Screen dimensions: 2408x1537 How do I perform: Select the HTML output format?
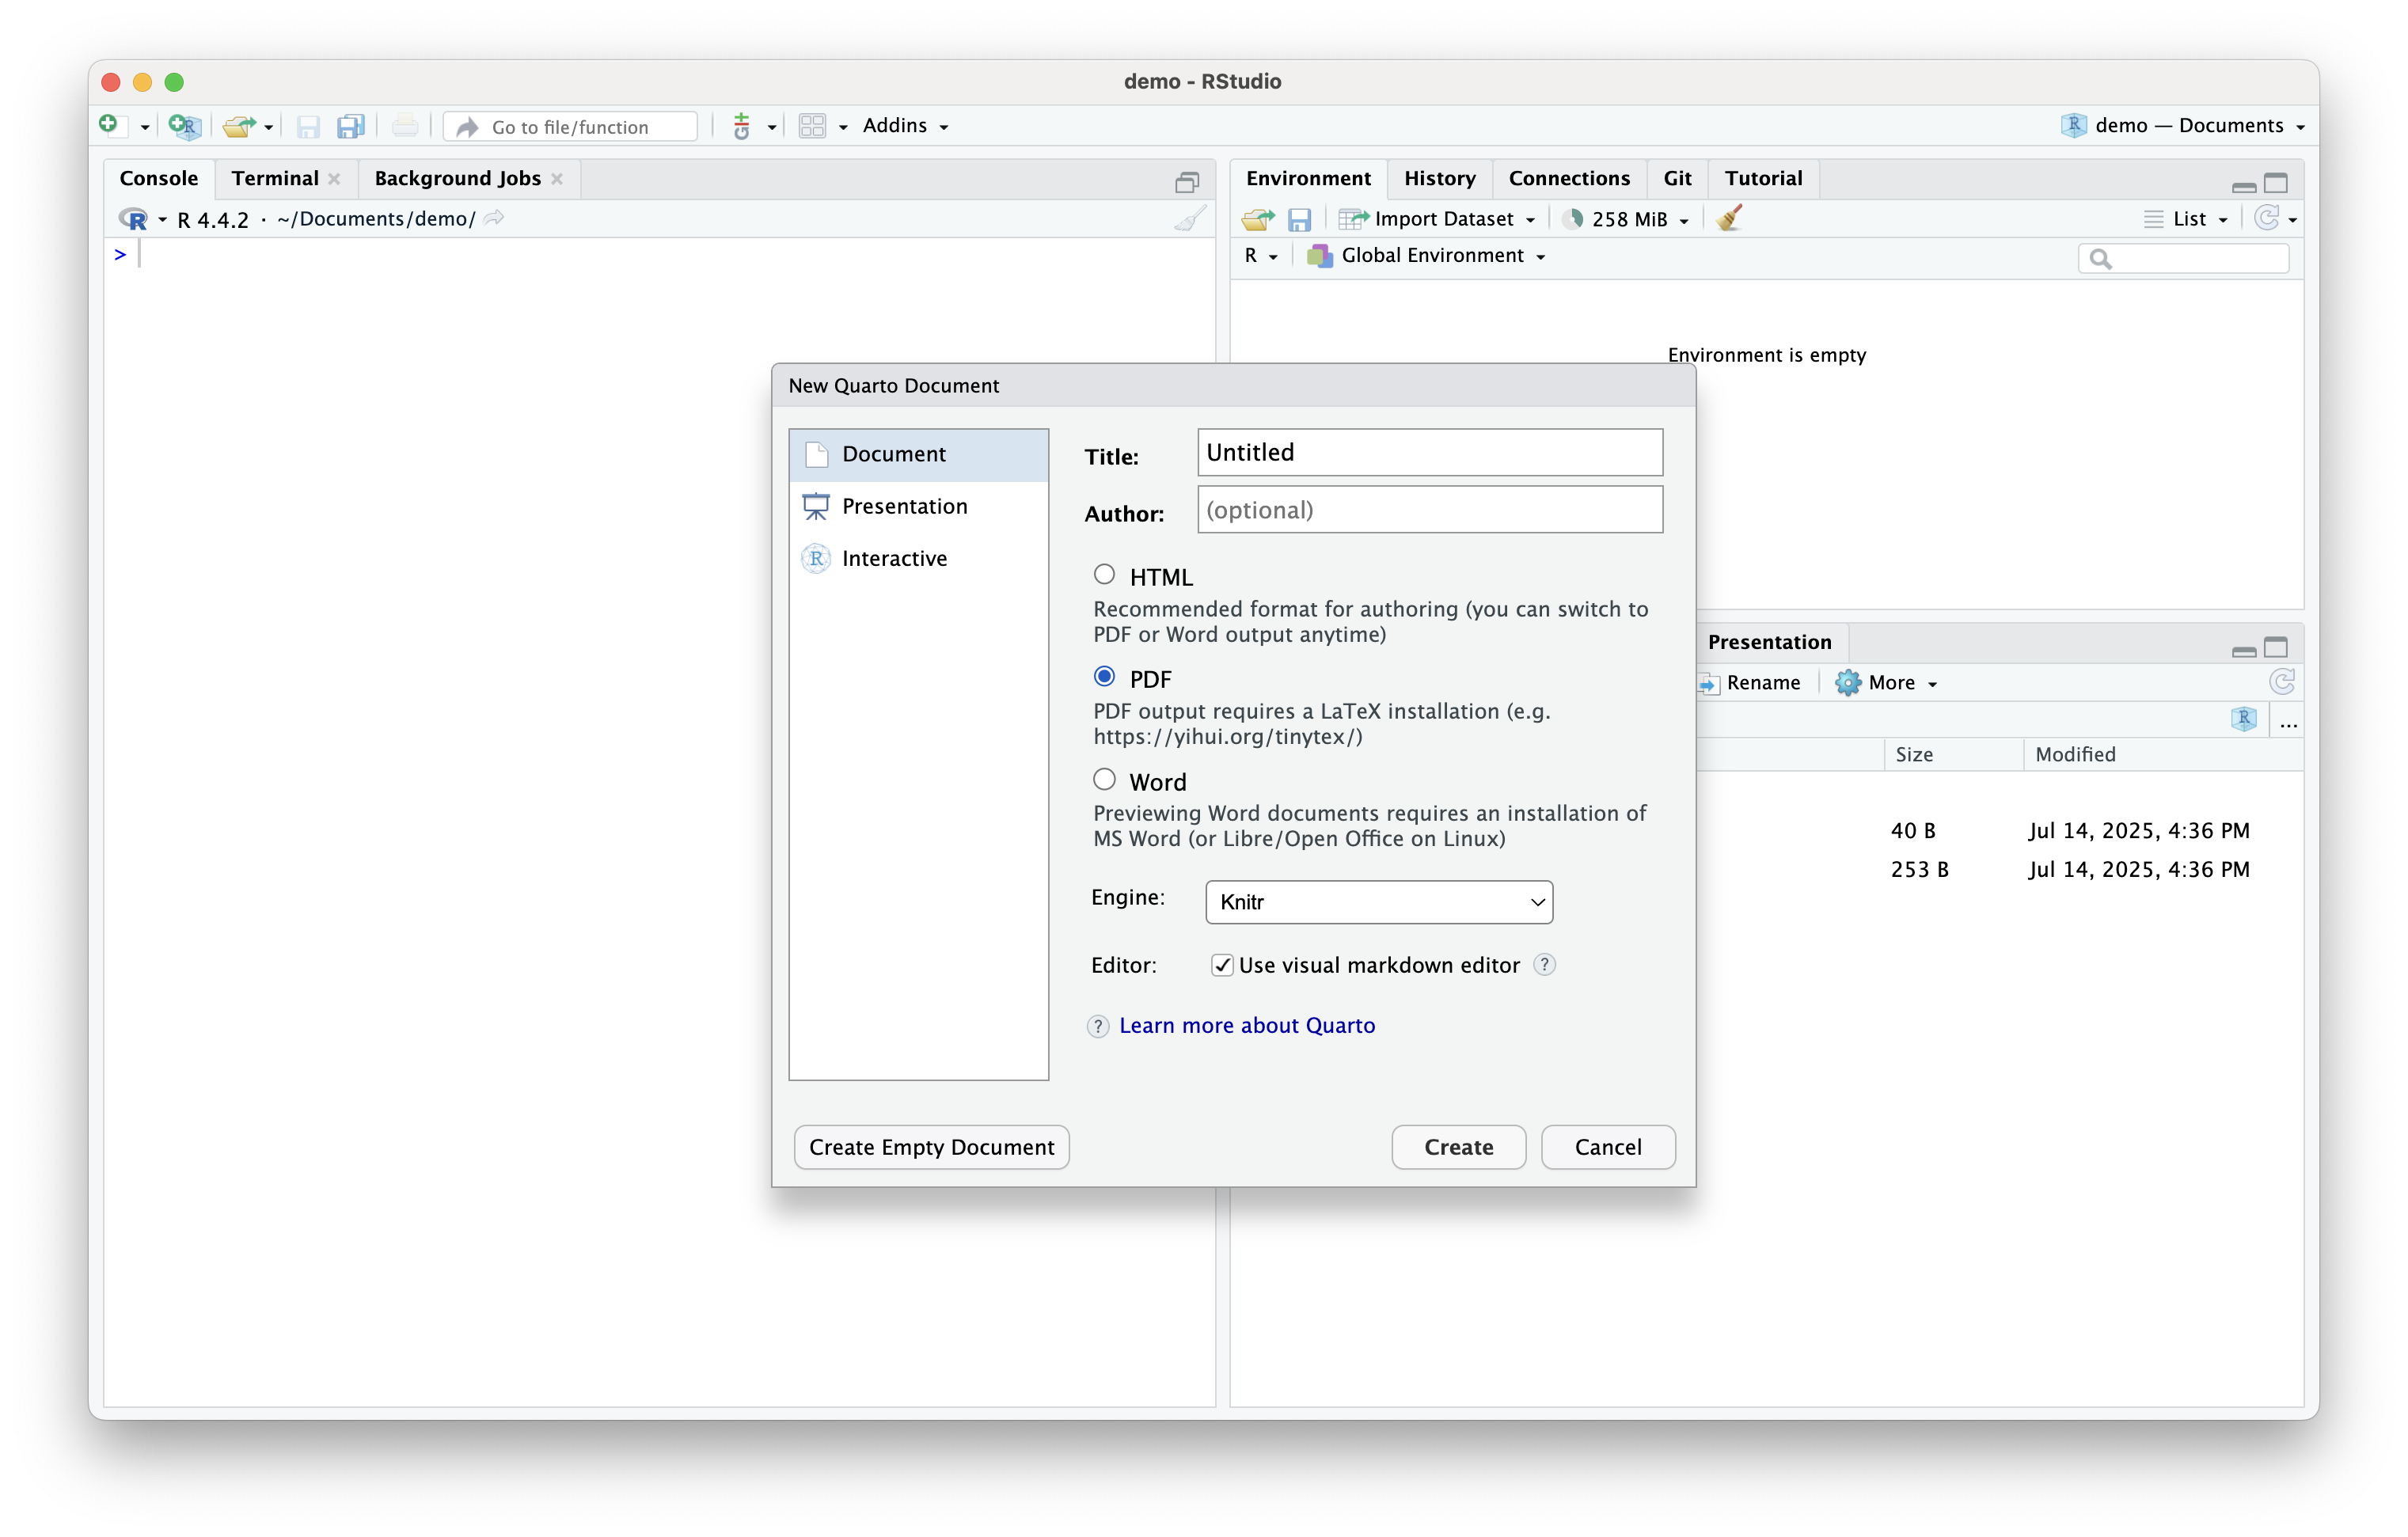(x=1104, y=575)
